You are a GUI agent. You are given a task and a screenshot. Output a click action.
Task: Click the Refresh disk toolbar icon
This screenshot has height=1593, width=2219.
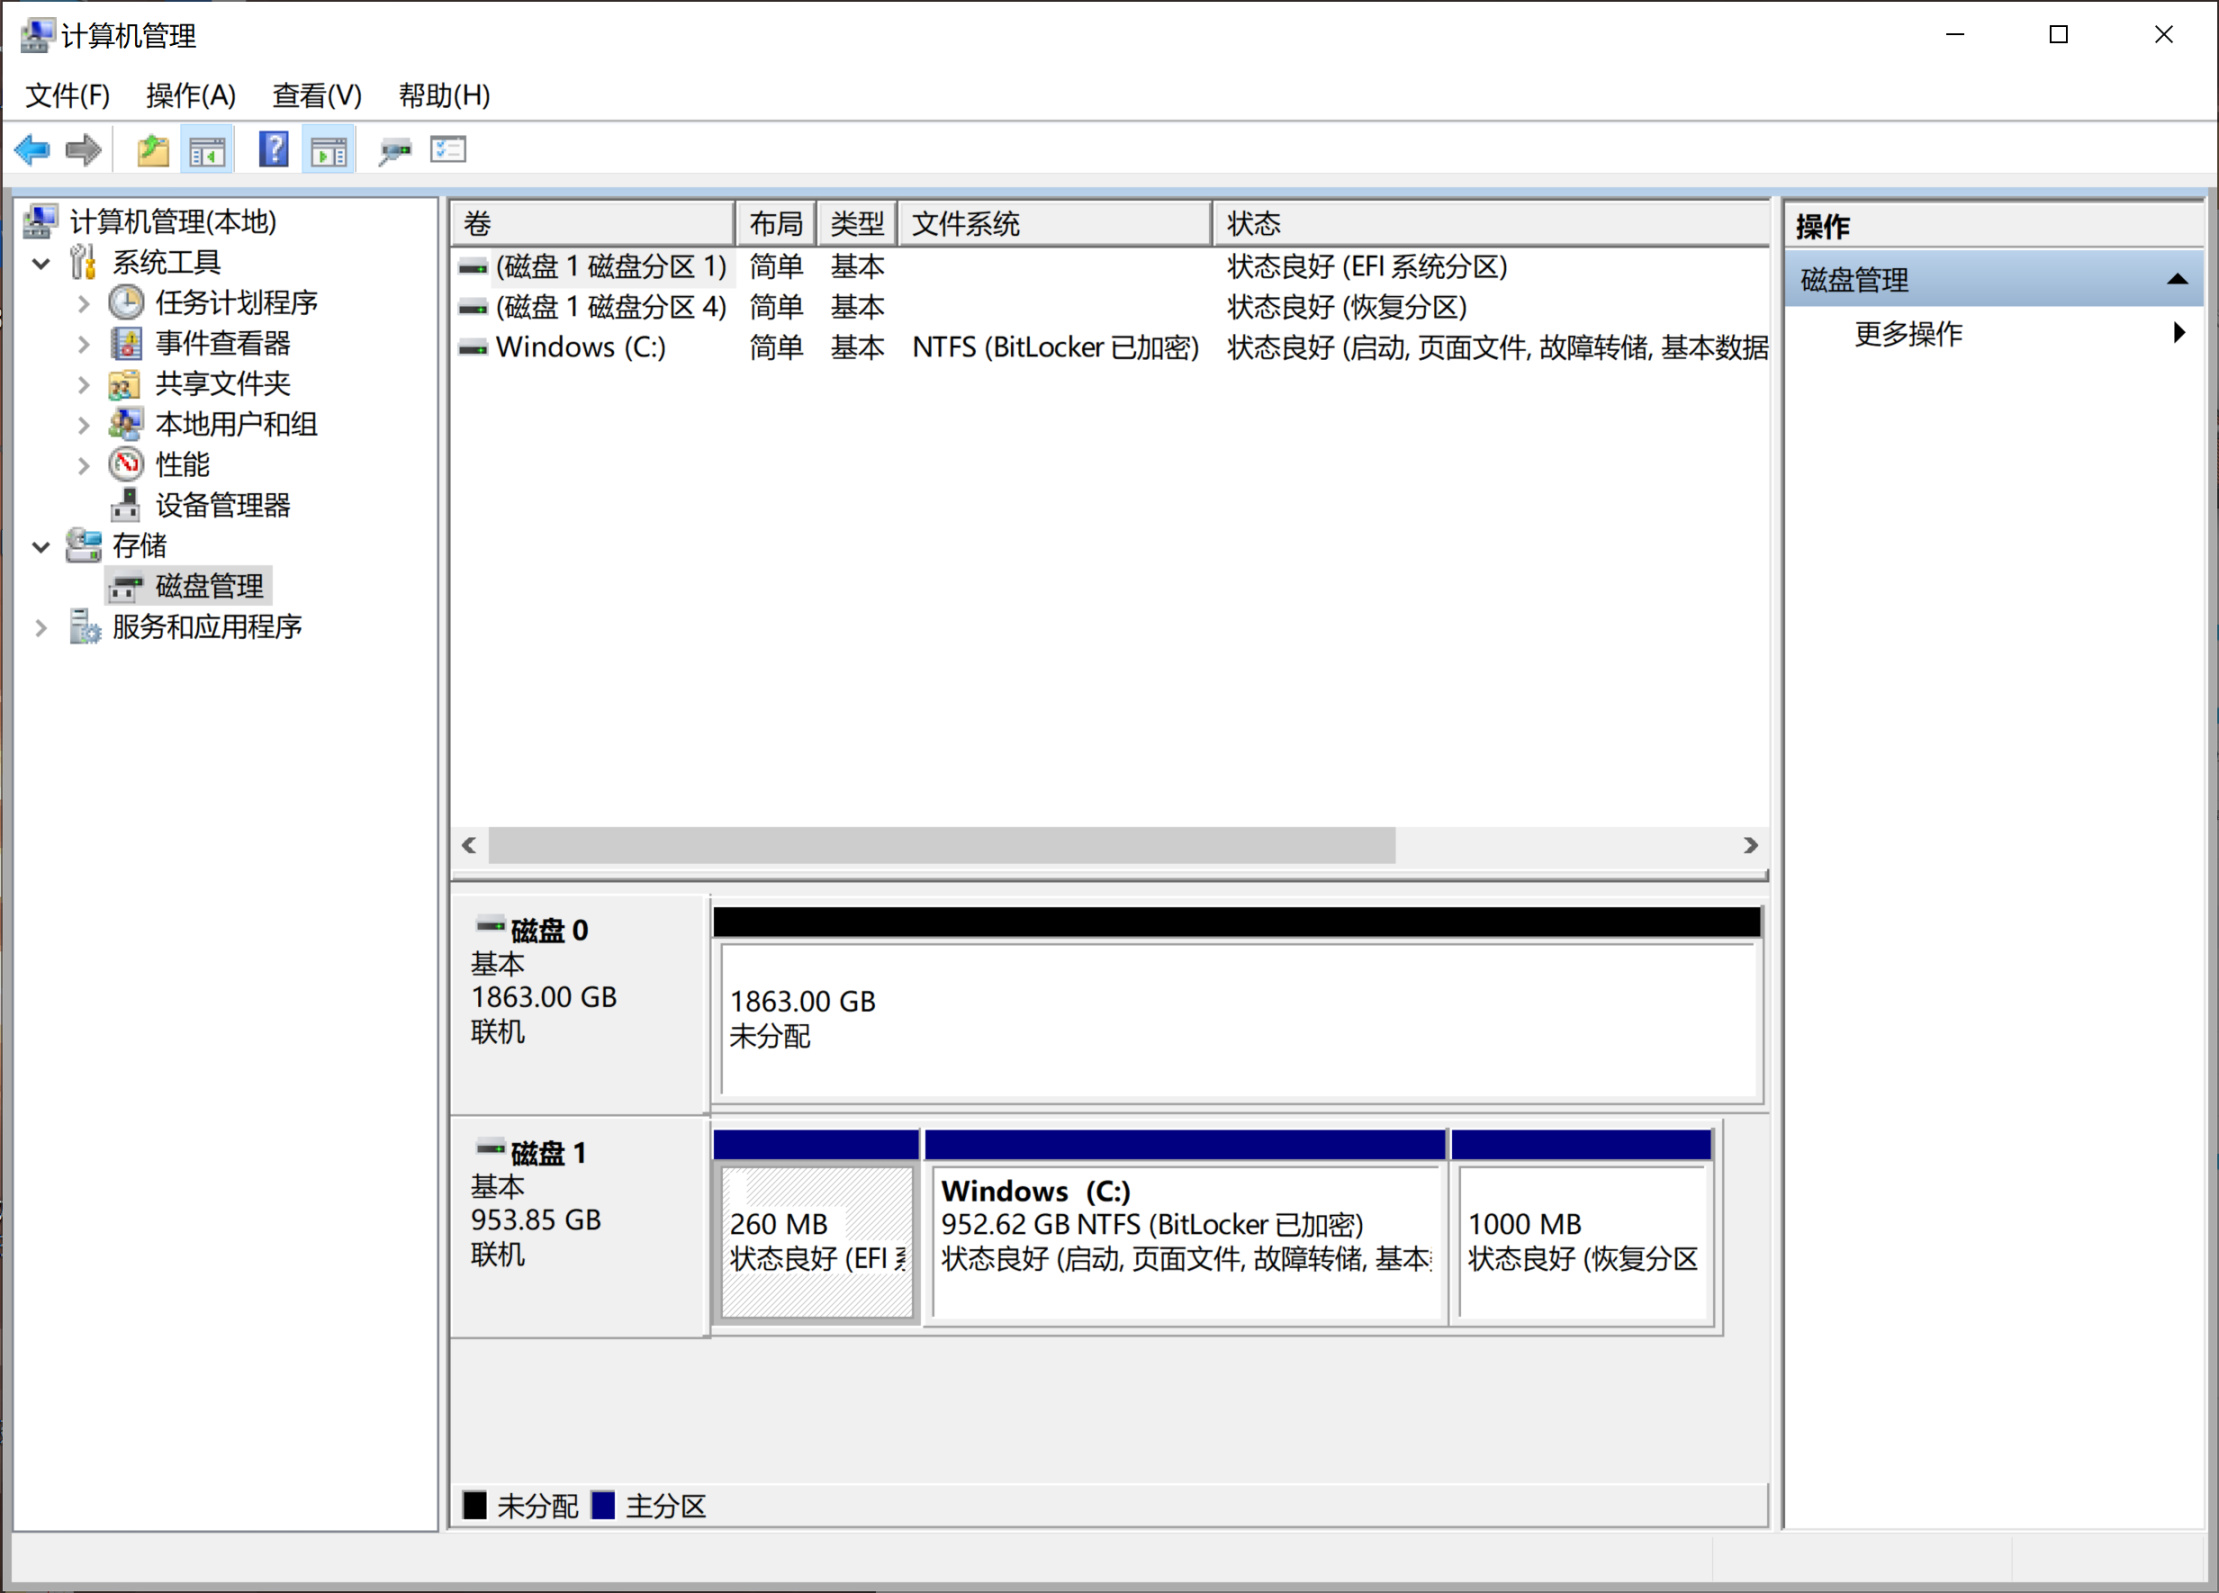point(394,151)
